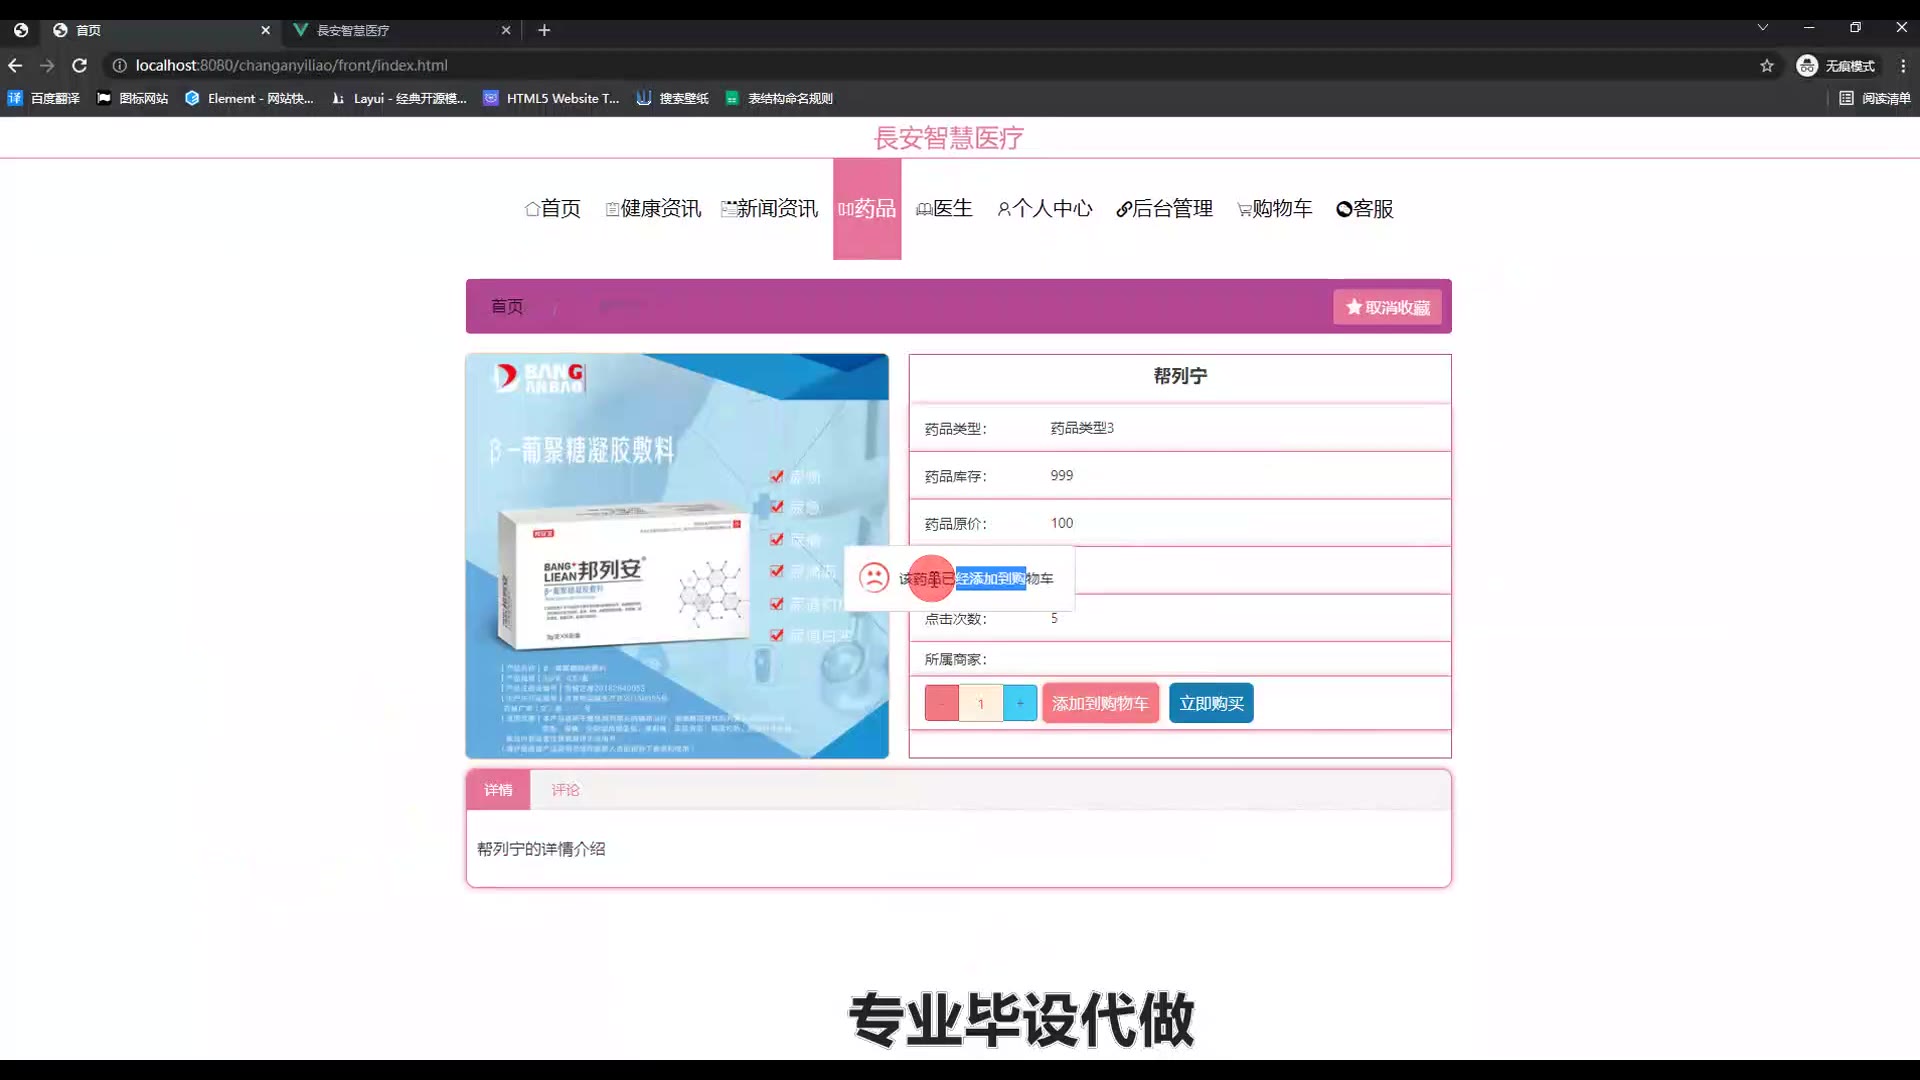This screenshot has width=1920, height=1080.
Task: Open the 搜索壁纸 bookmark
Action: click(672, 98)
